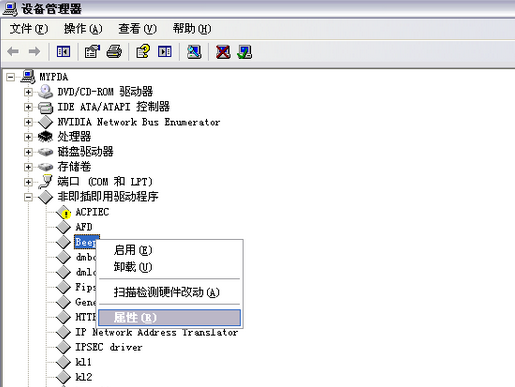Expand the 端口 (COM 和 LPT) node

(x=28, y=182)
